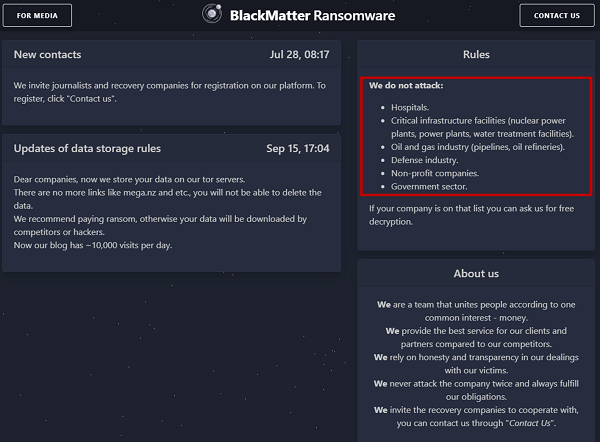Select the Rules panel heading
This screenshot has width=600, height=442.
point(476,54)
